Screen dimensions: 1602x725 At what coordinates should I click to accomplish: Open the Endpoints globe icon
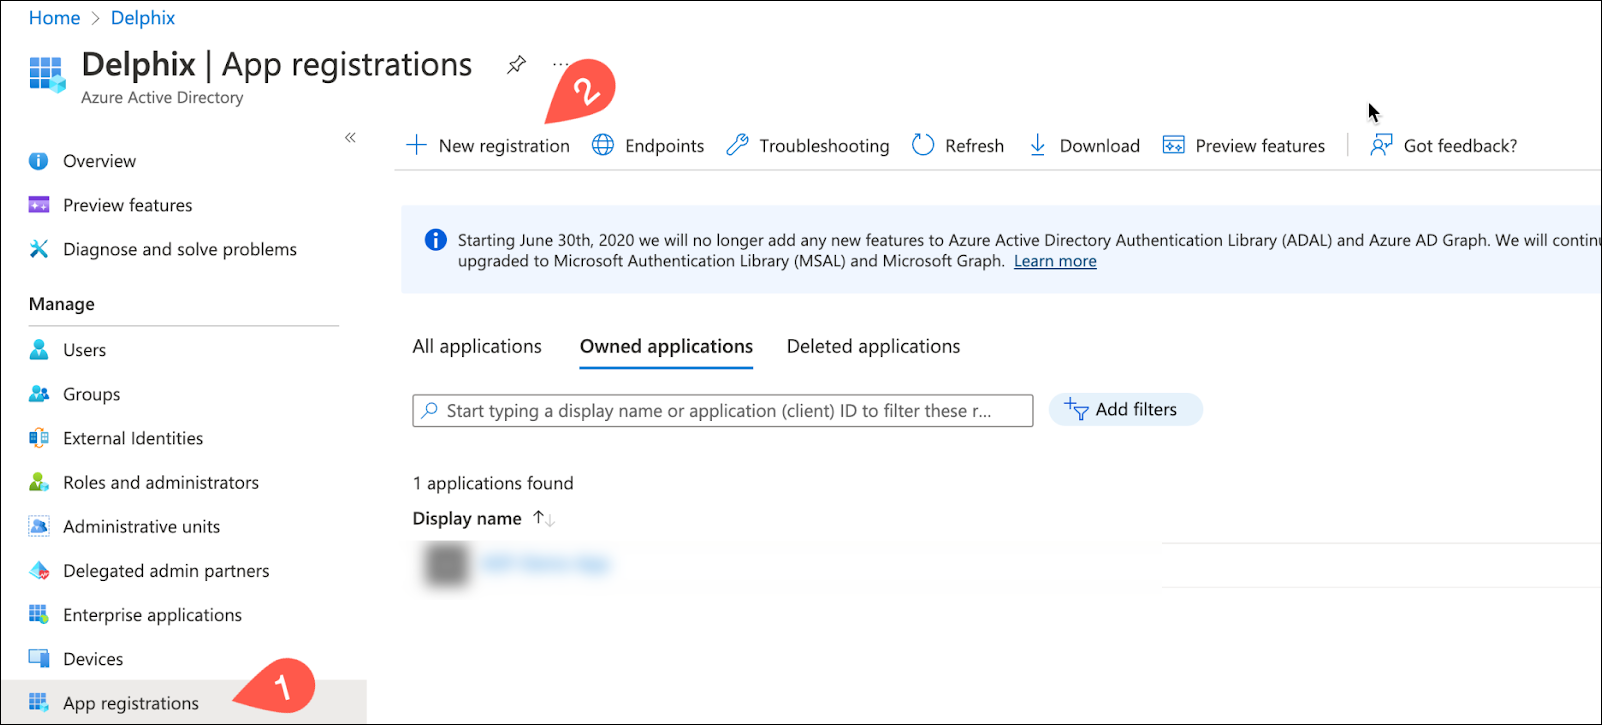point(603,146)
